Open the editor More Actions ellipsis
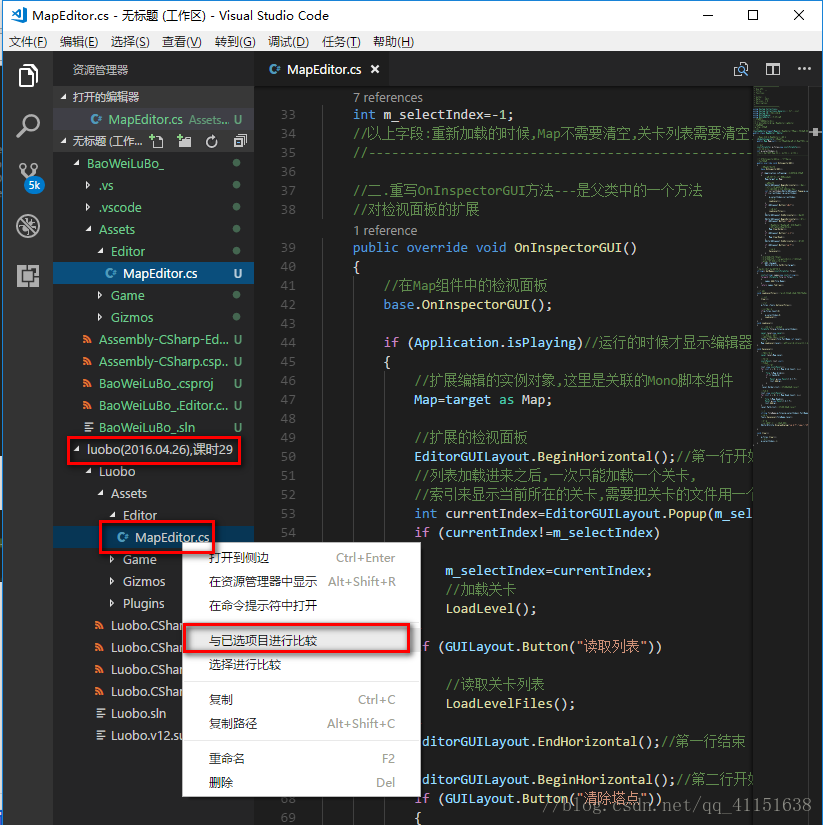Screen dimensions: 823x825 pyautogui.click(x=804, y=69)
